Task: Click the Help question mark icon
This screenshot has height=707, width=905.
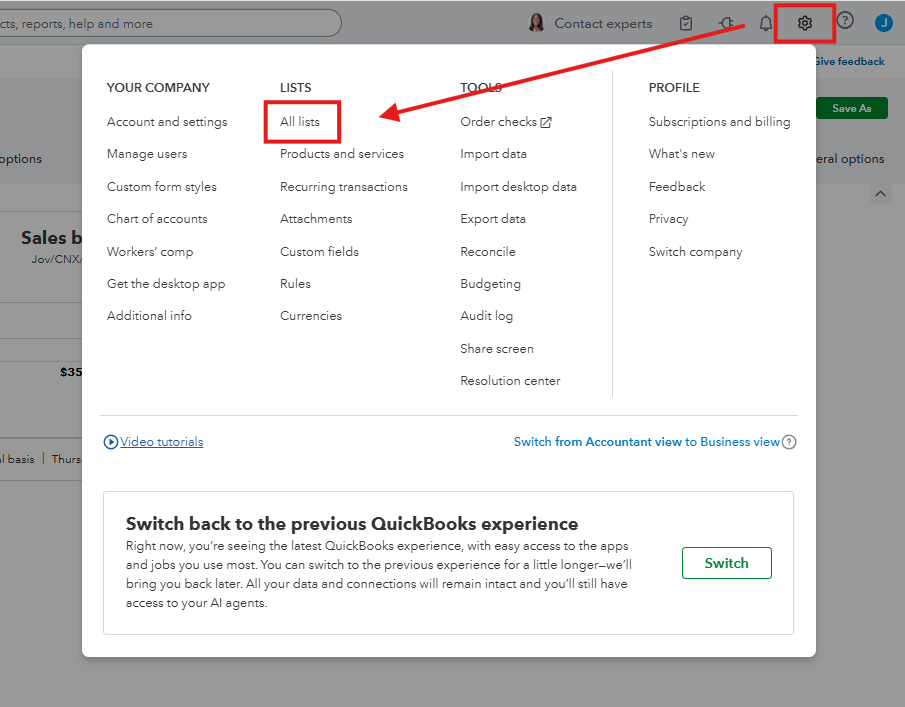Action: 845,21
